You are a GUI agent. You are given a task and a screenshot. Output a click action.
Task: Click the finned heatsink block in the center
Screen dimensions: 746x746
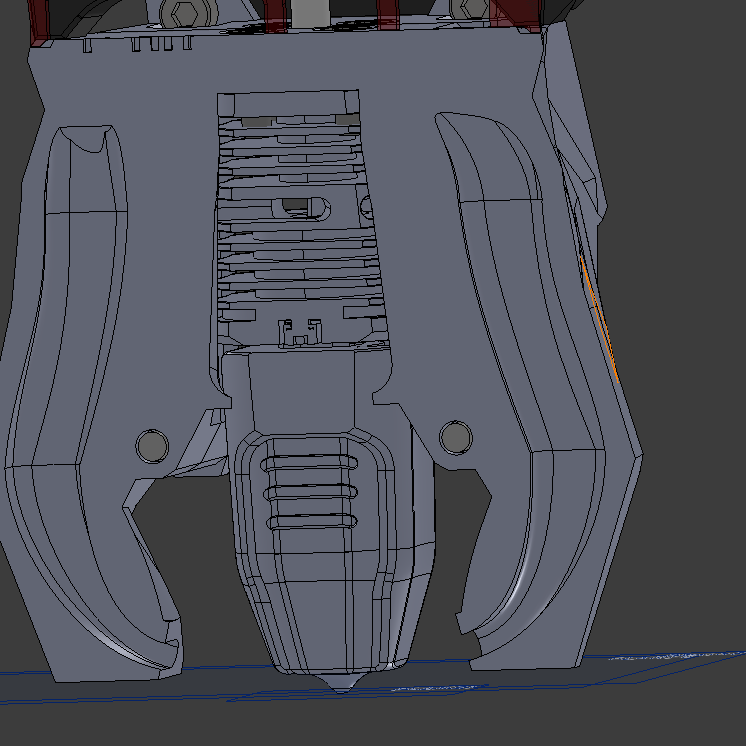[300, 219]
